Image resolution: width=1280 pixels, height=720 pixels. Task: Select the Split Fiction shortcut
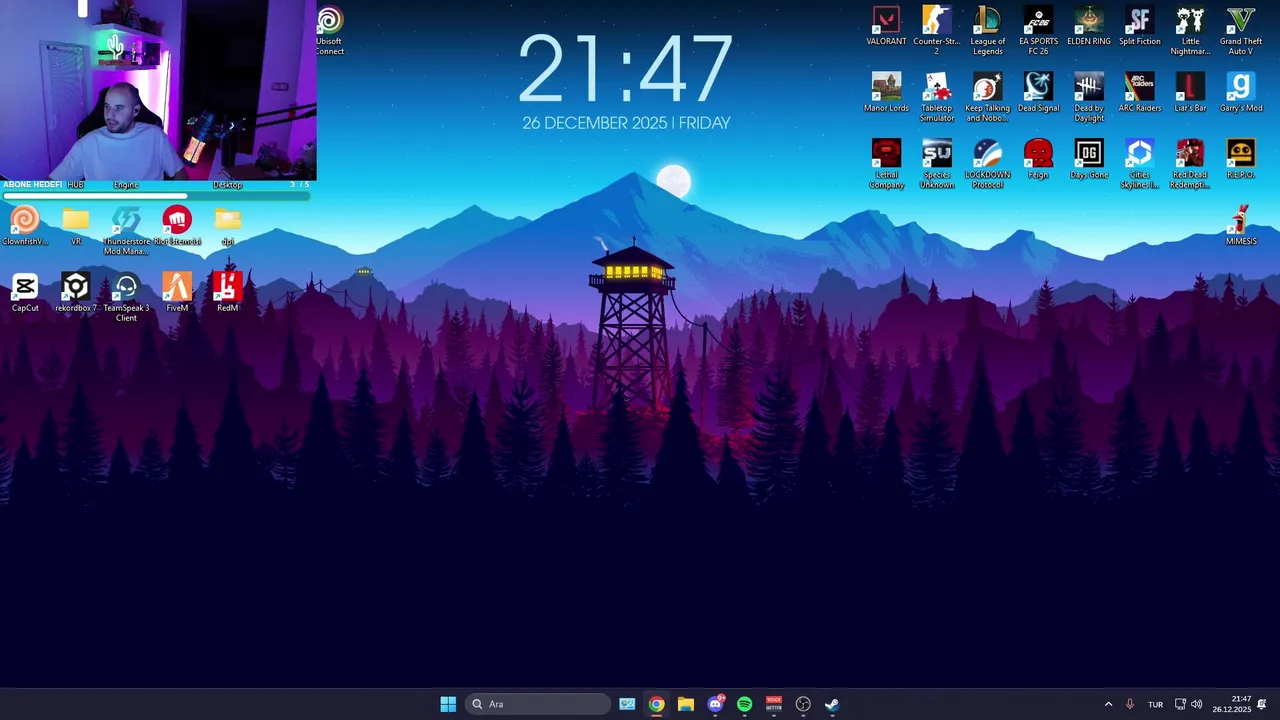(x=1139, y=27)
